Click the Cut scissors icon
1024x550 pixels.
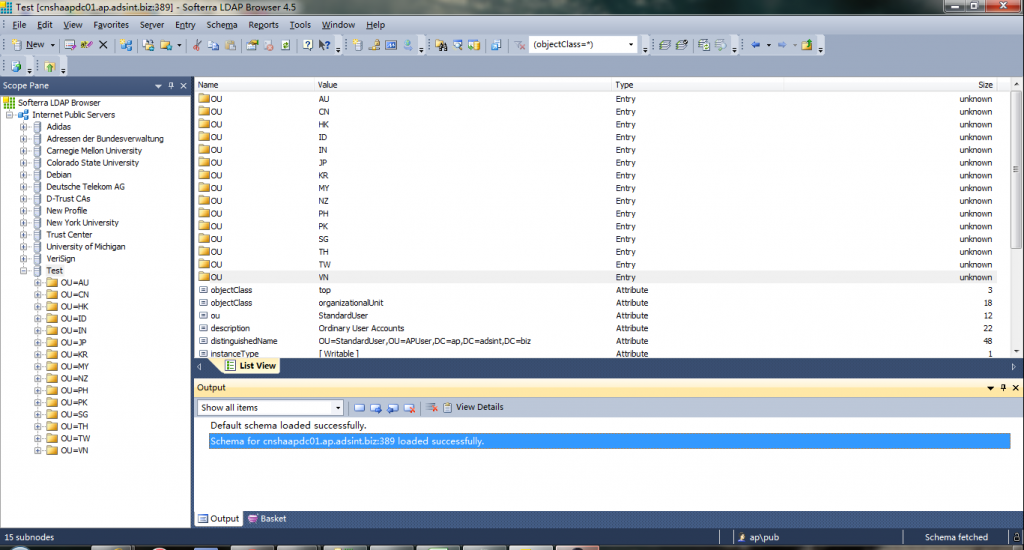point(198,45)
